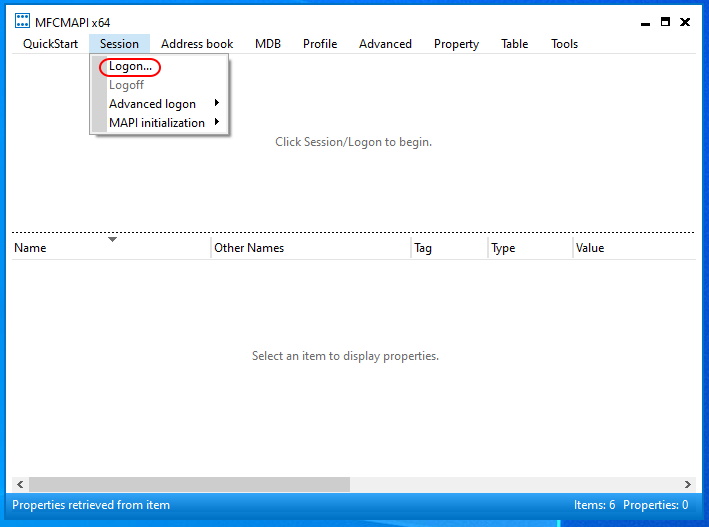The width and height of the screenshot is (709, 527).
Task: Click the horizontal scrollbar left arrow
Action: (x=20, y=484)
